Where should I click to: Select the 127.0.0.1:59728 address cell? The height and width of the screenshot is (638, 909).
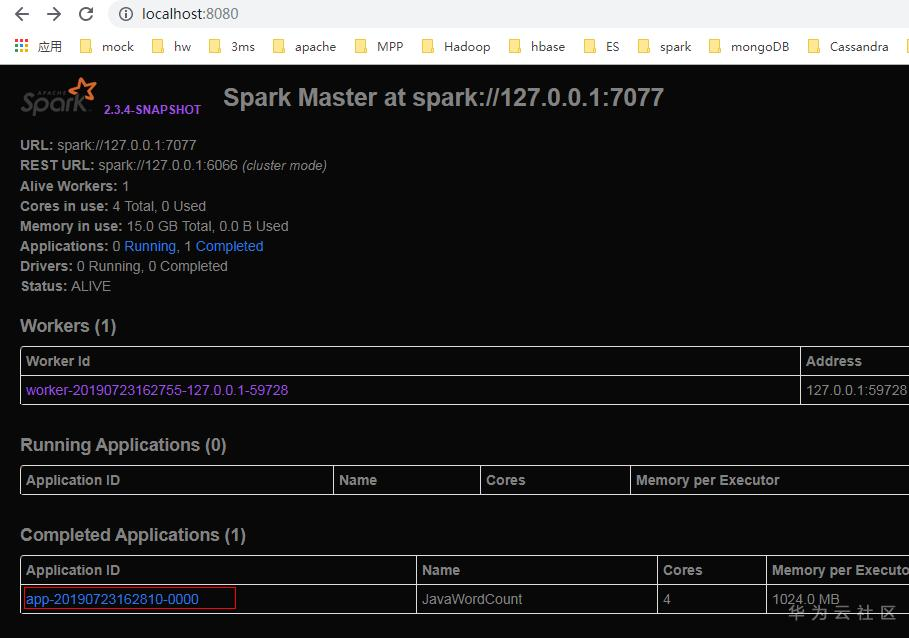tap(856, 390)
